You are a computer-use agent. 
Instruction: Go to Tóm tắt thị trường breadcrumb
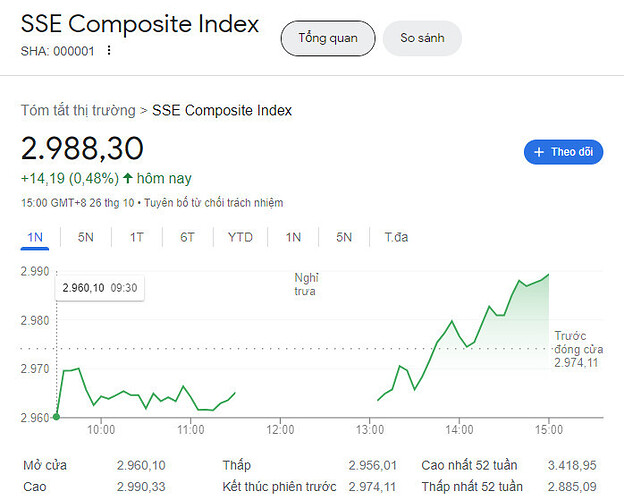coord(78,110)
